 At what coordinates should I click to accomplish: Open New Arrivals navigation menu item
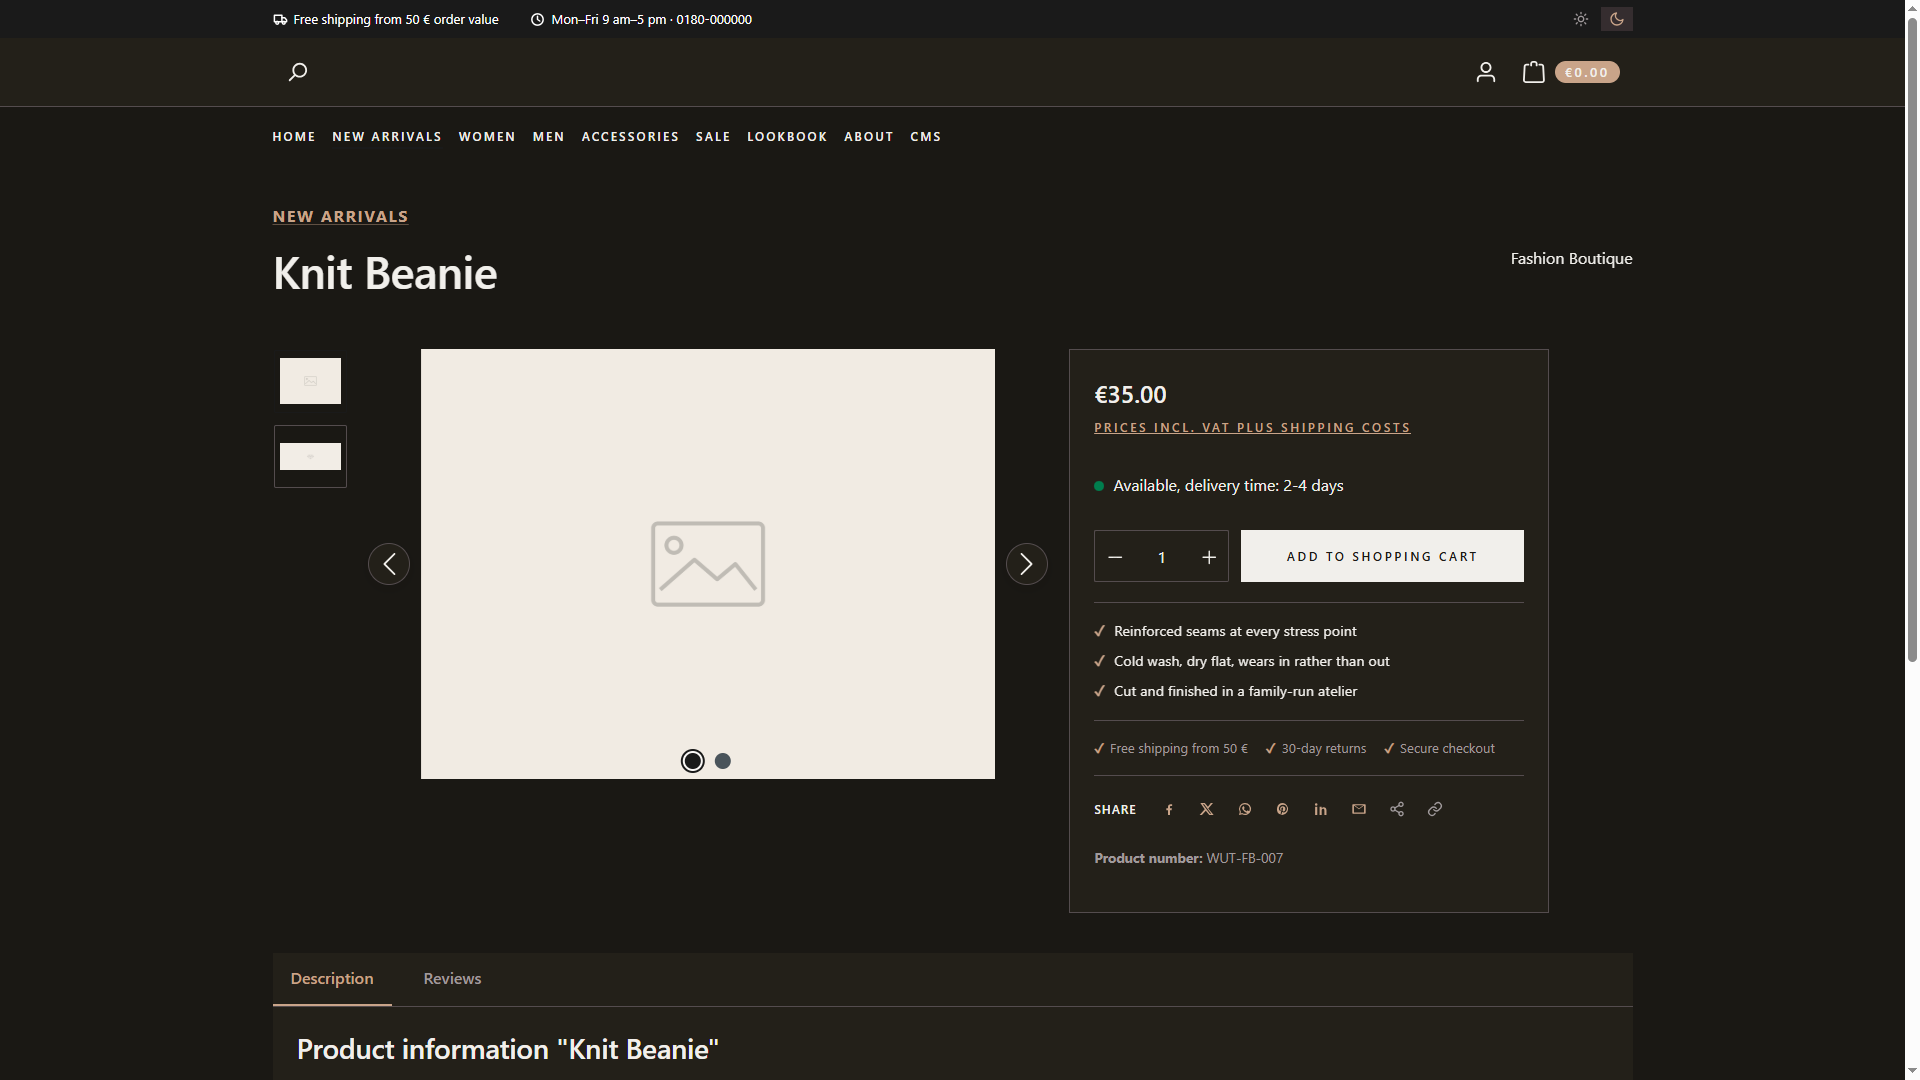coord(387,137)
